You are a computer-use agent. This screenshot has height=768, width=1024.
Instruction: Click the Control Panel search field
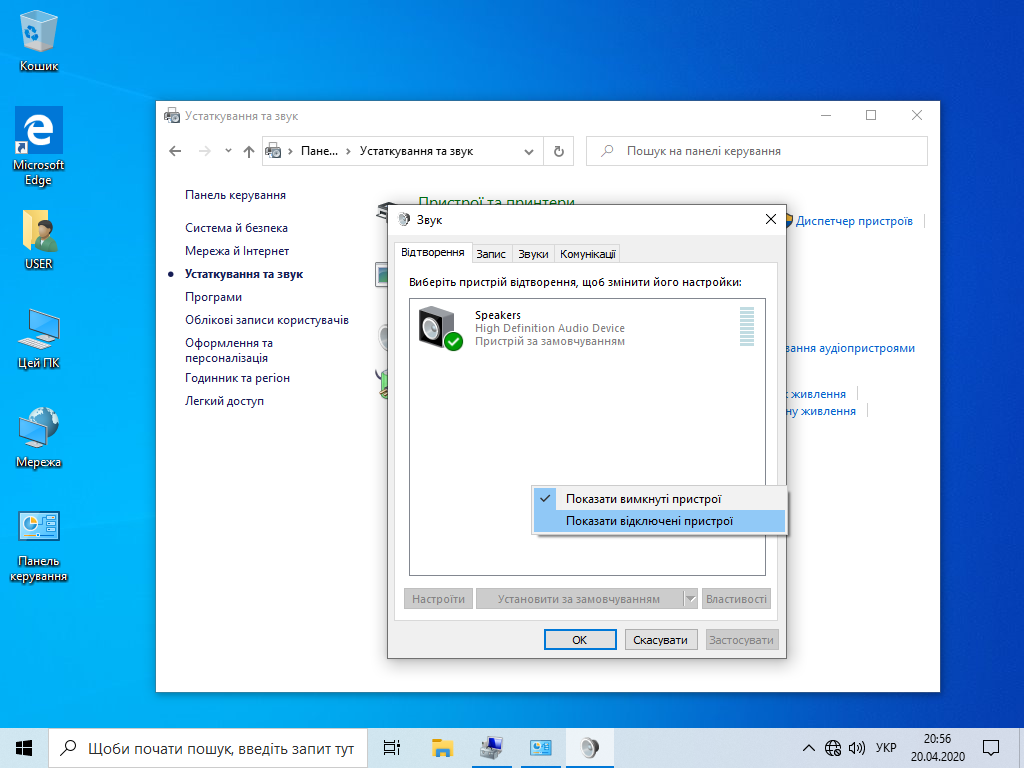[x=757, y=151]
